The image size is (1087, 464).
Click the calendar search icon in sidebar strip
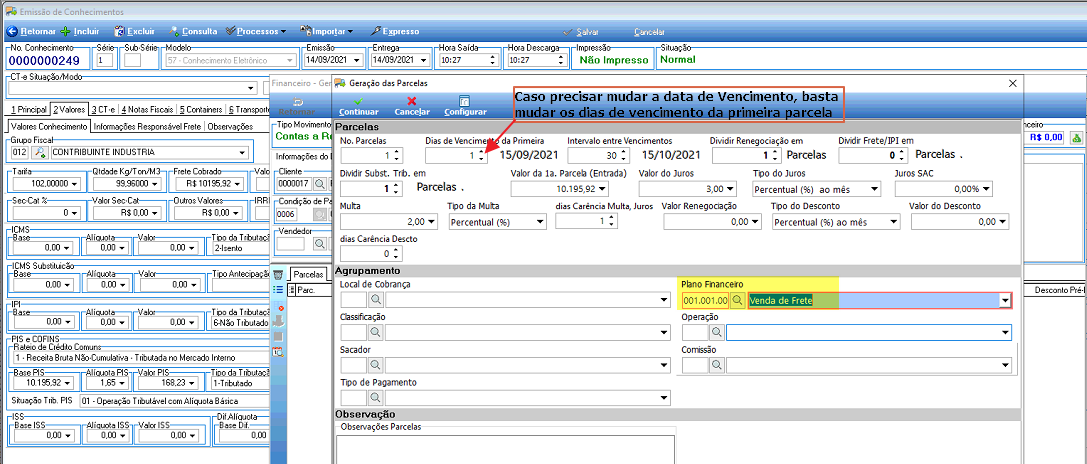[278, 352]
